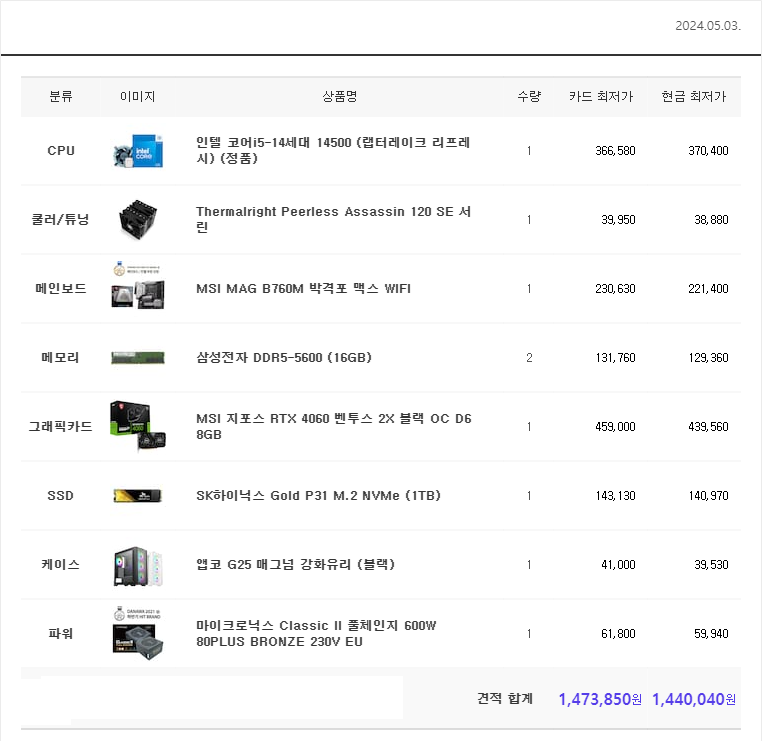The width and height of the screenshot is (762, 741).
Task: Open Thermalright Peerless Assassin 120 SE link
Action: [334, 219]
